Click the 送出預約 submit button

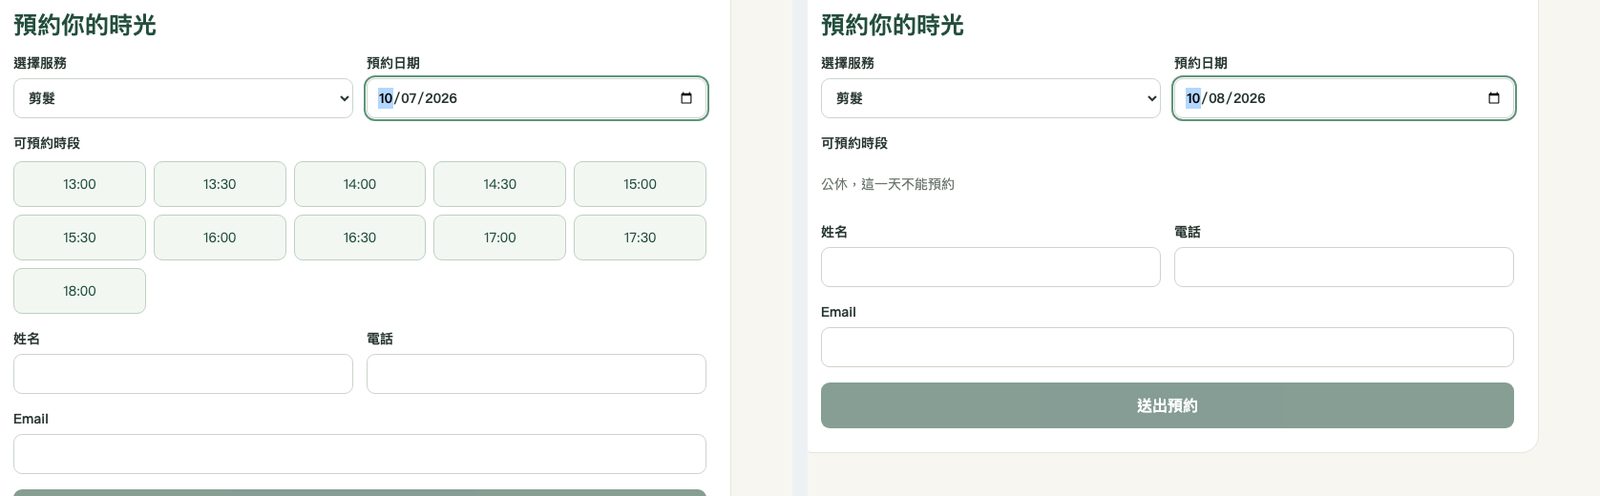[1167, 405]
